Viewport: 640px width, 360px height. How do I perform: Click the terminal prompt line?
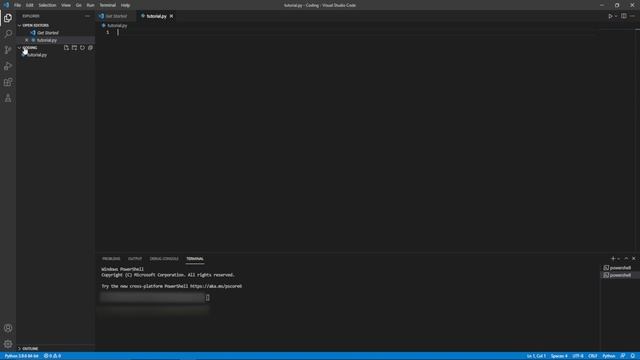tap(155, 298)
